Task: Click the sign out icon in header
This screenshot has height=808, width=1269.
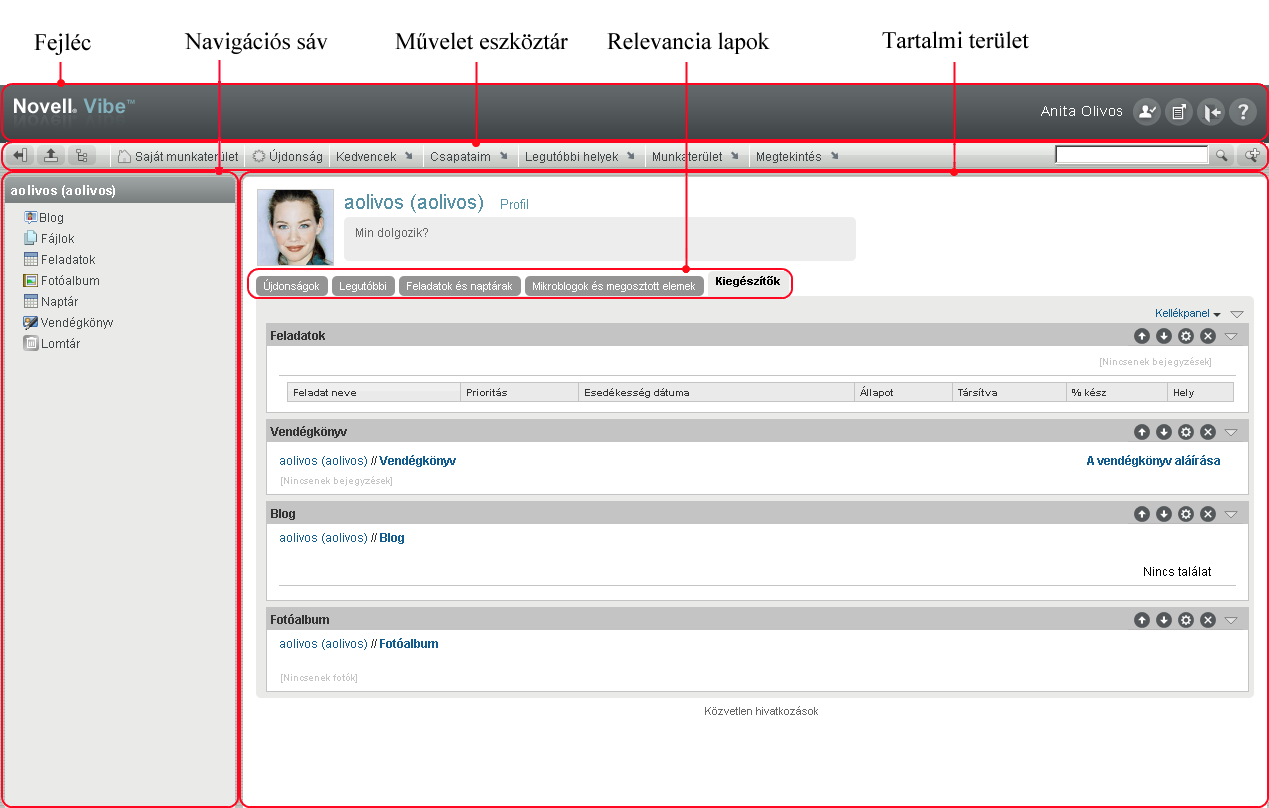Action: (1210, 112)
